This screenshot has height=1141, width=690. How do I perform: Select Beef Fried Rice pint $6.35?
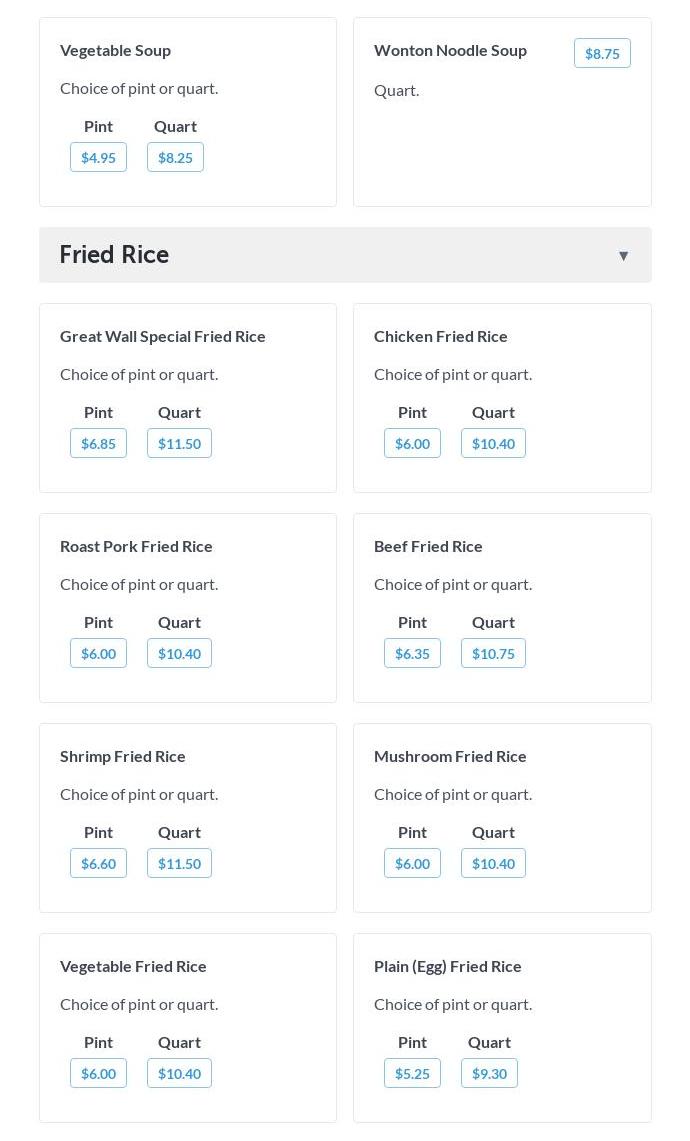pos(412,654)
